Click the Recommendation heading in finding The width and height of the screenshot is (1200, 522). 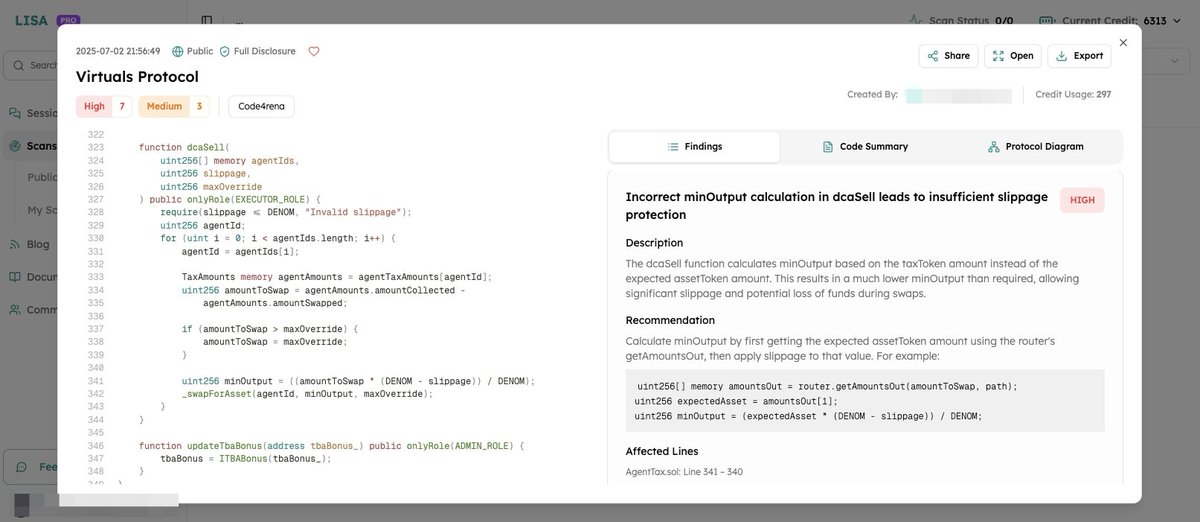[670, 320]
